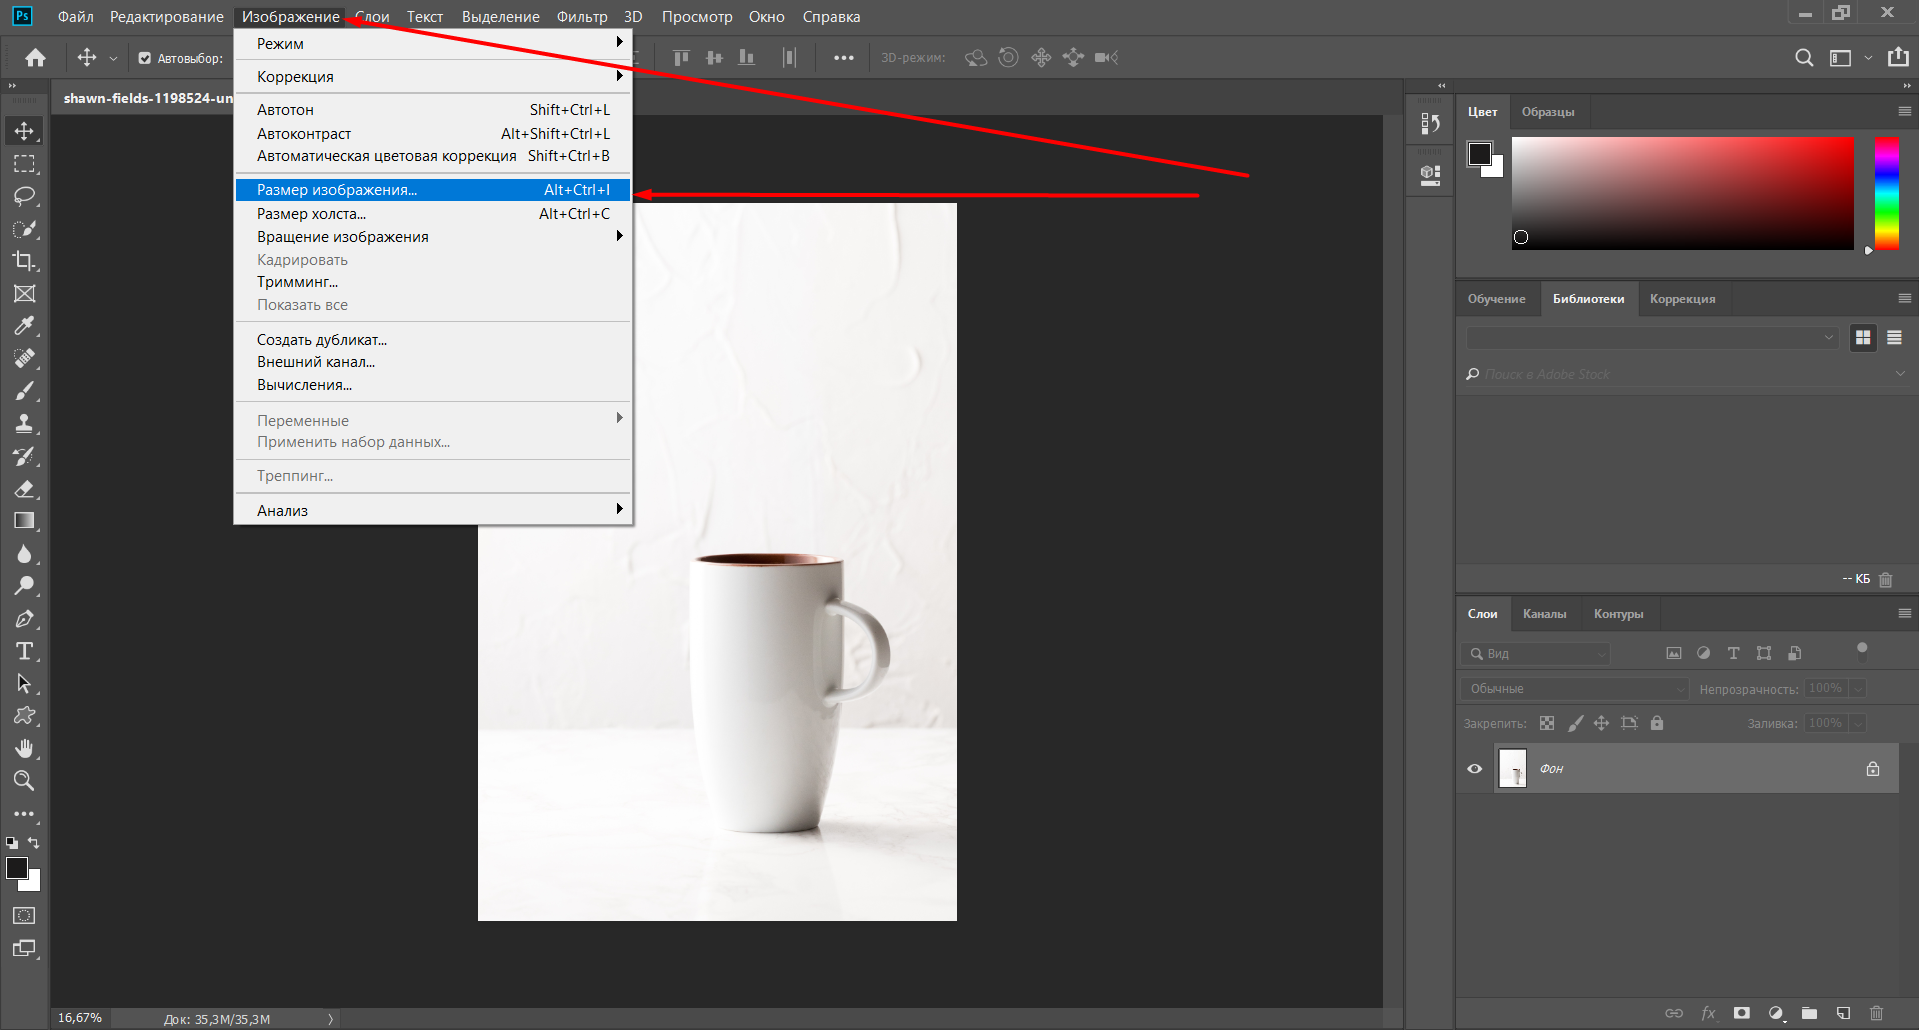Select the Blur tool
The image size is (1919, 1030).
click(24, 553)
